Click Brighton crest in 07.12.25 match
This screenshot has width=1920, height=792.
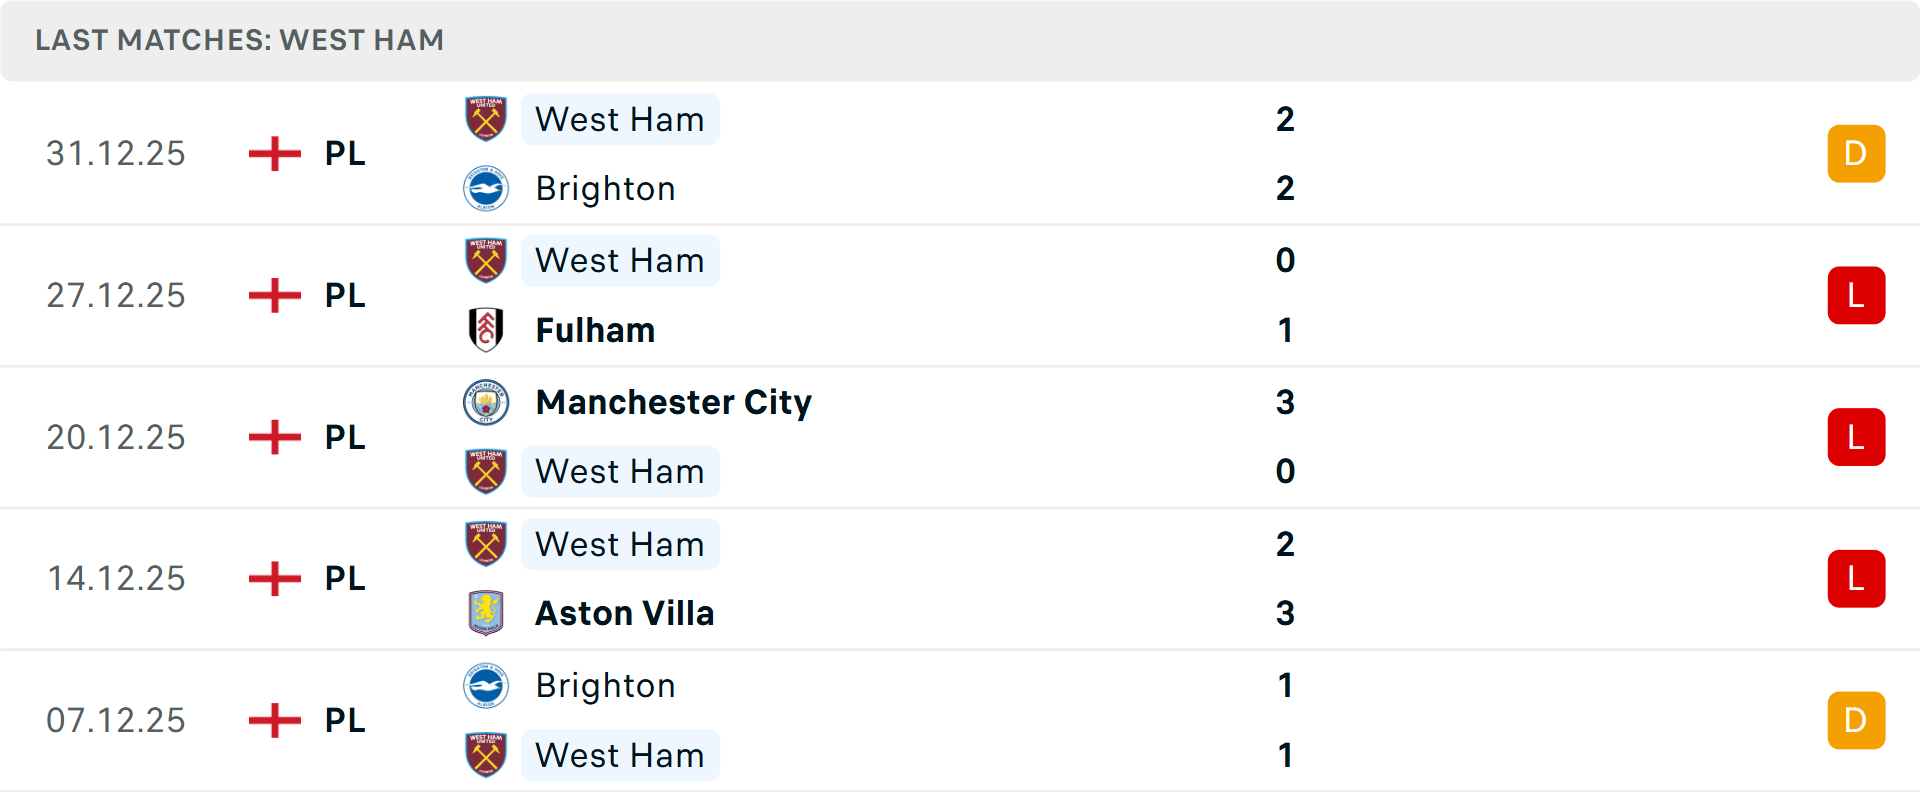(486, 685)
